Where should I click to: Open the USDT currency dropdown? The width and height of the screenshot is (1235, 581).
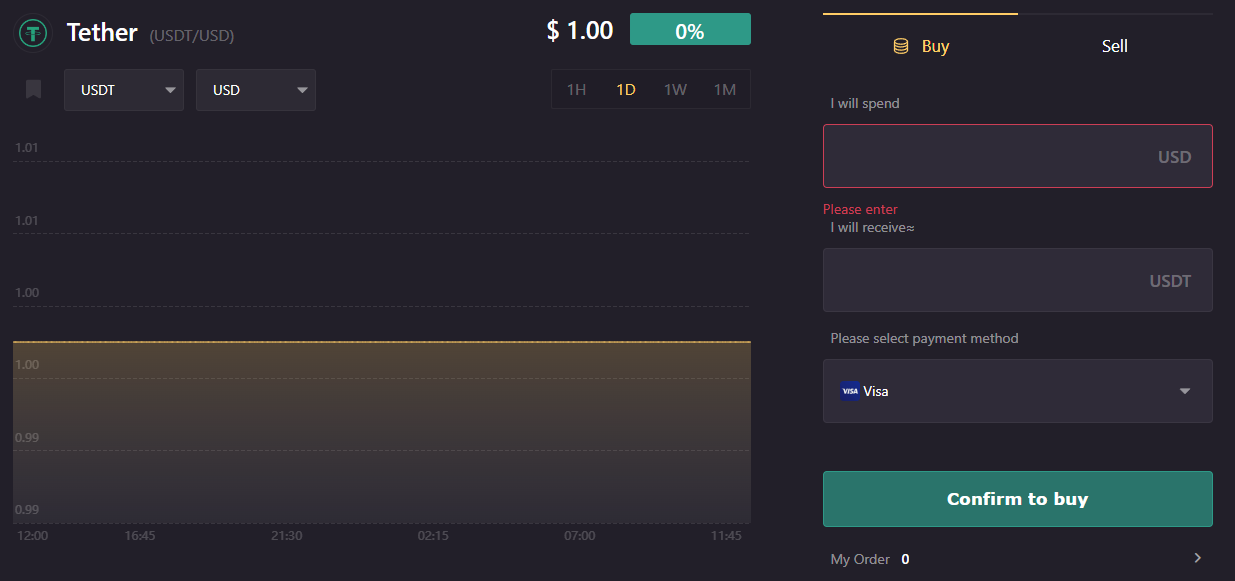tap(124, 90)
